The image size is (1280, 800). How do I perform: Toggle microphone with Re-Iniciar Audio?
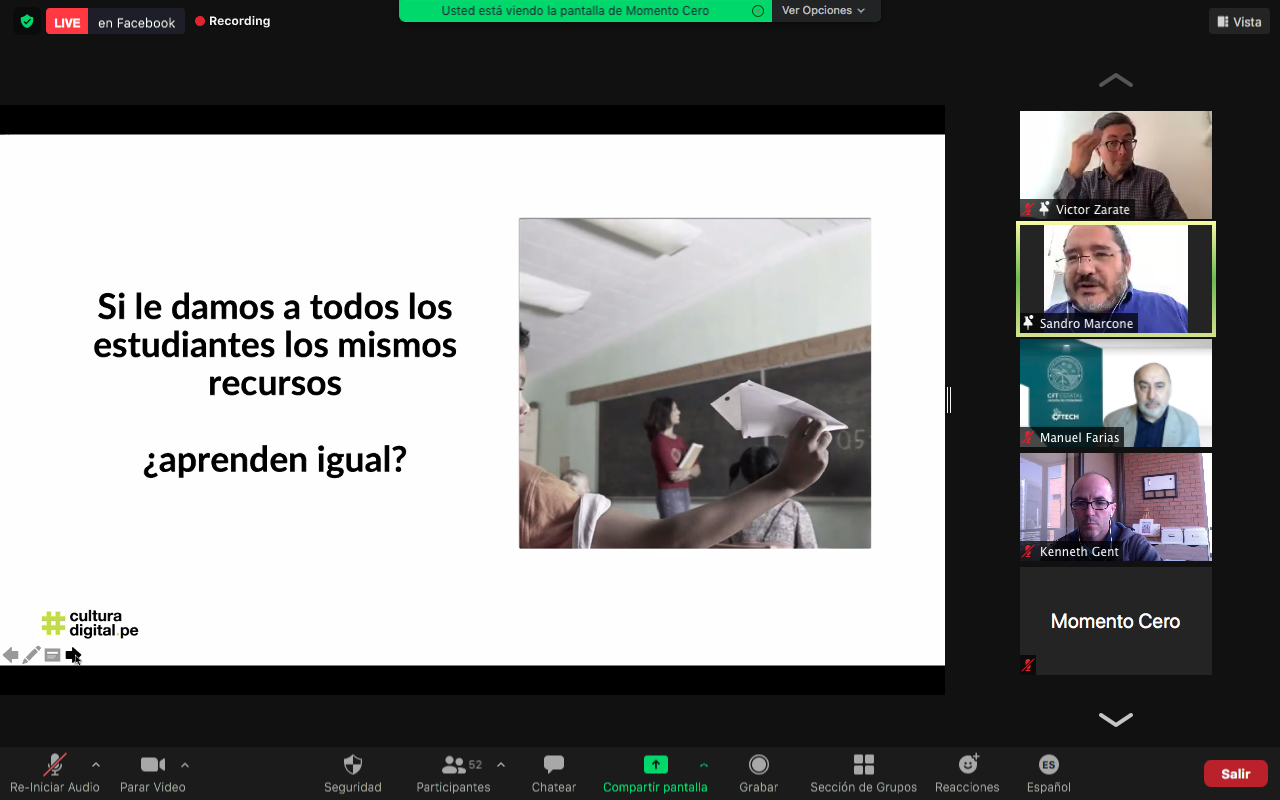coord(55,765)
